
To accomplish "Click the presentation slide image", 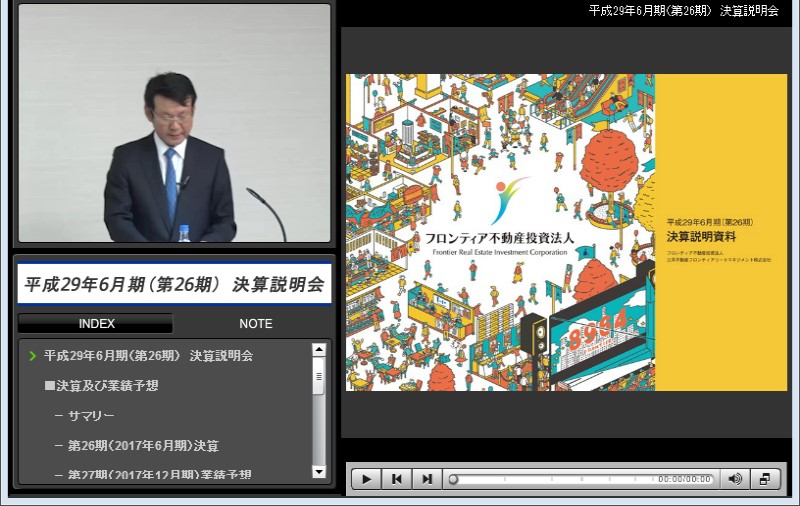I will (x=566, y=233).
